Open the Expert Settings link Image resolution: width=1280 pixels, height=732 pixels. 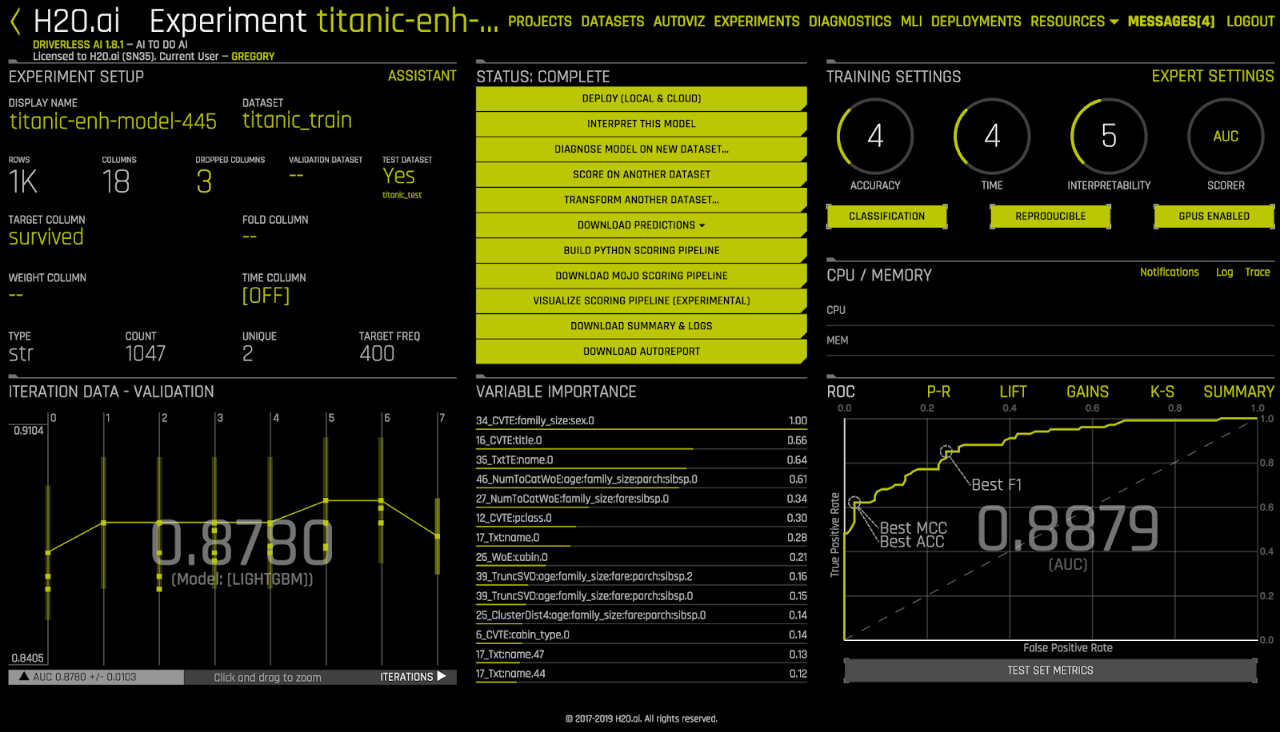coord(1212,76)
